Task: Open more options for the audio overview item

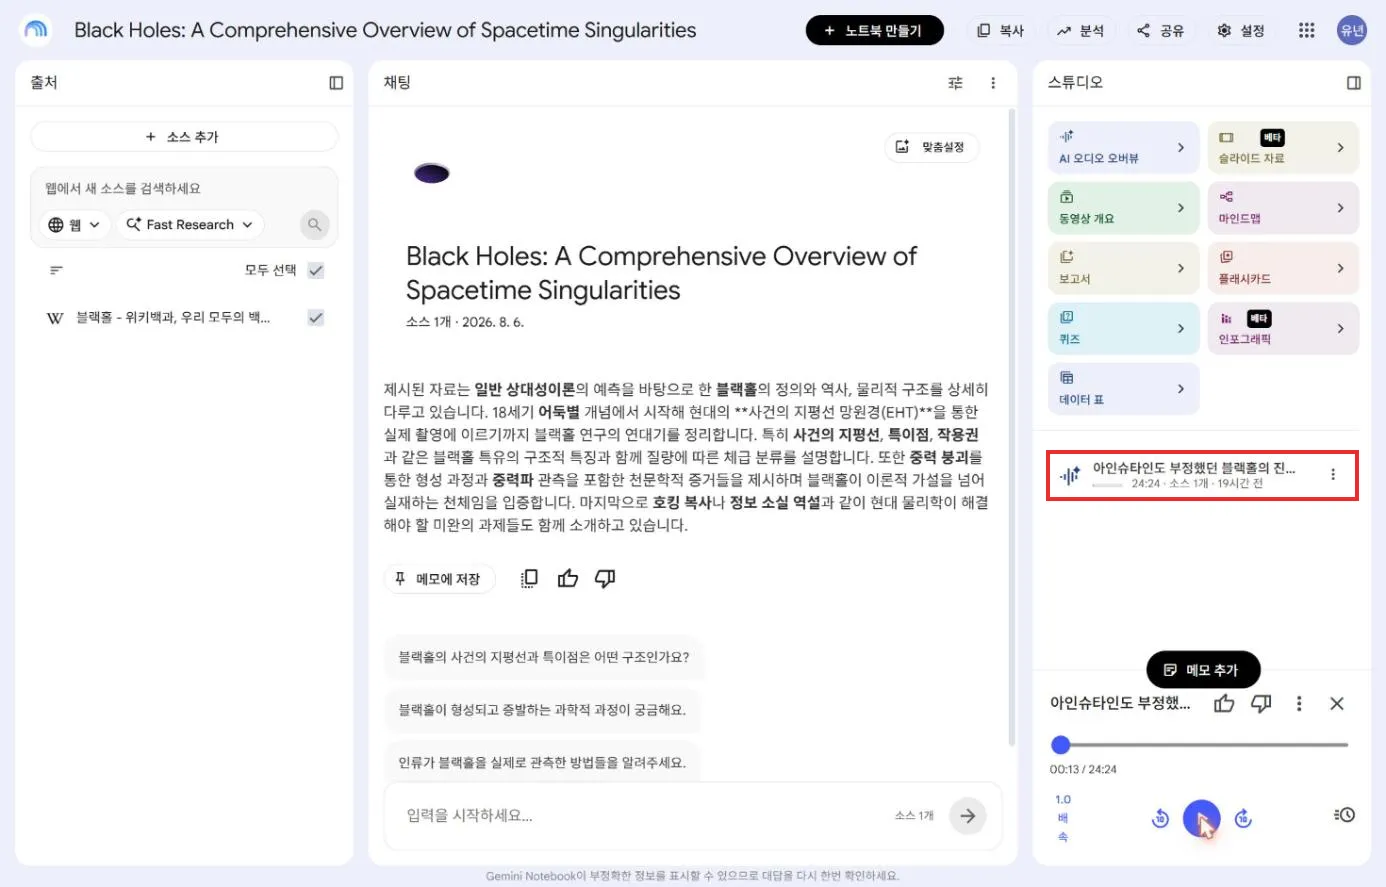Action: (x=1333, y=475)
